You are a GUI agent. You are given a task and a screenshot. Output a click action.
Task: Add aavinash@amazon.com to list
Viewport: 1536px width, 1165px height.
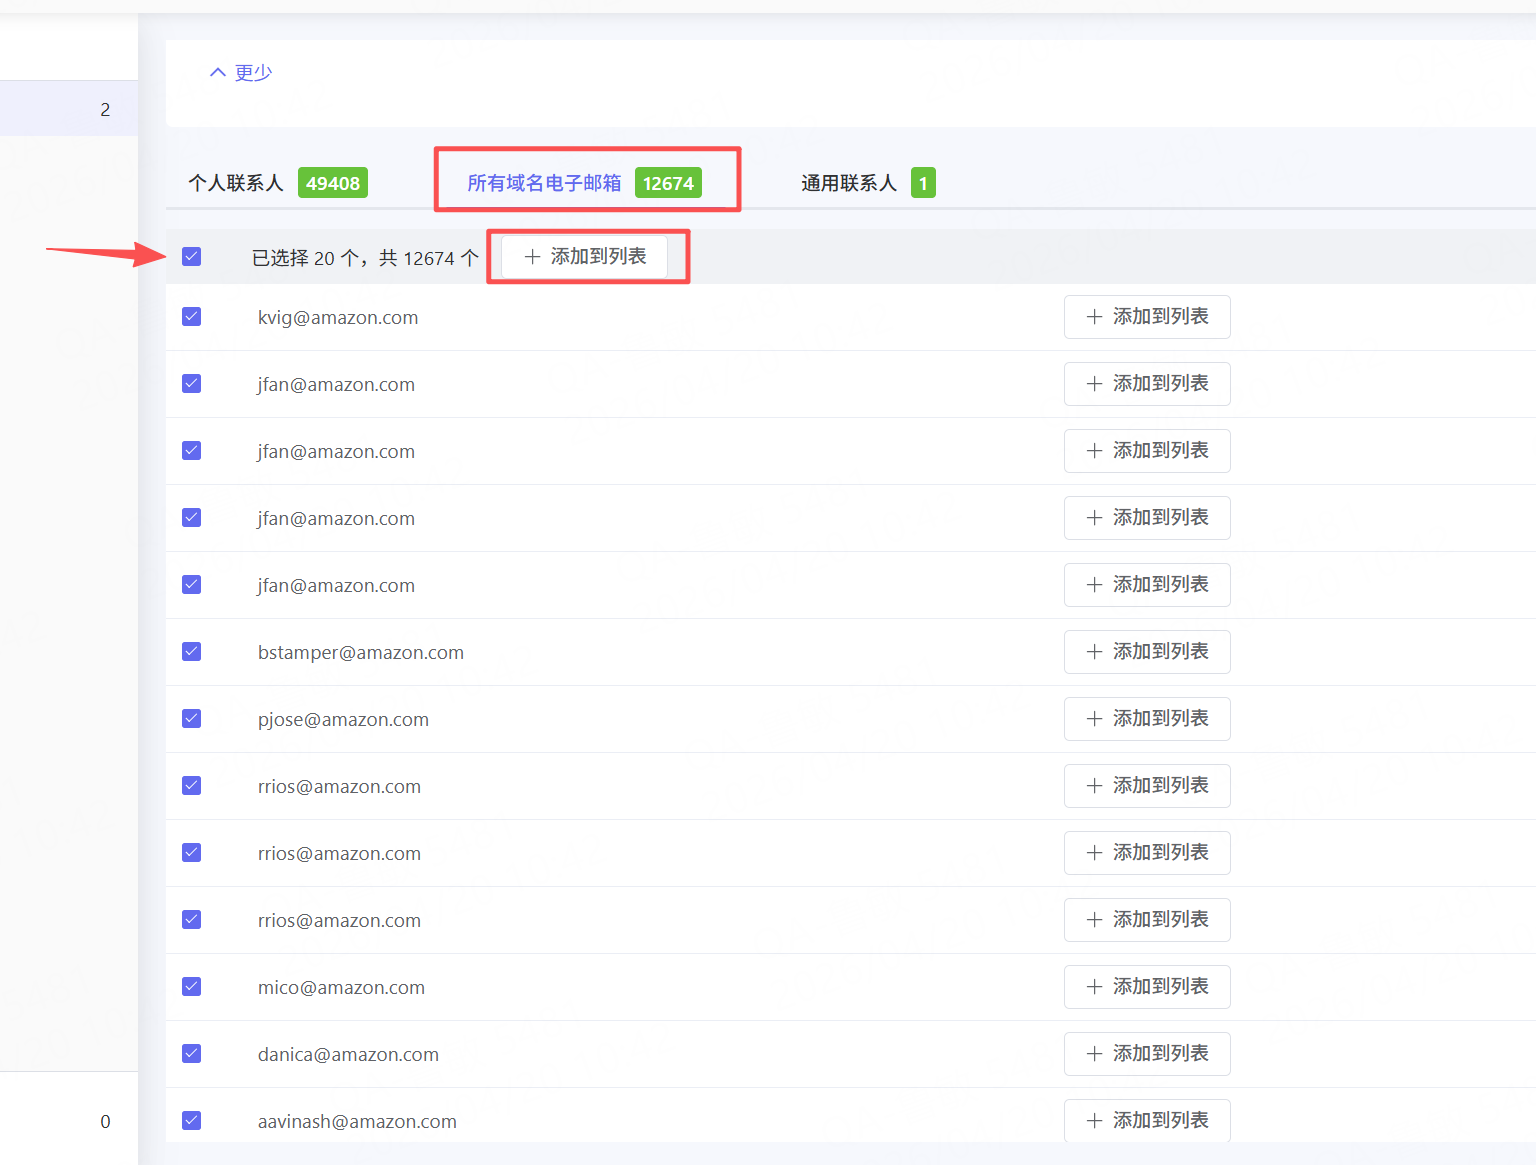point(1147,1121)
